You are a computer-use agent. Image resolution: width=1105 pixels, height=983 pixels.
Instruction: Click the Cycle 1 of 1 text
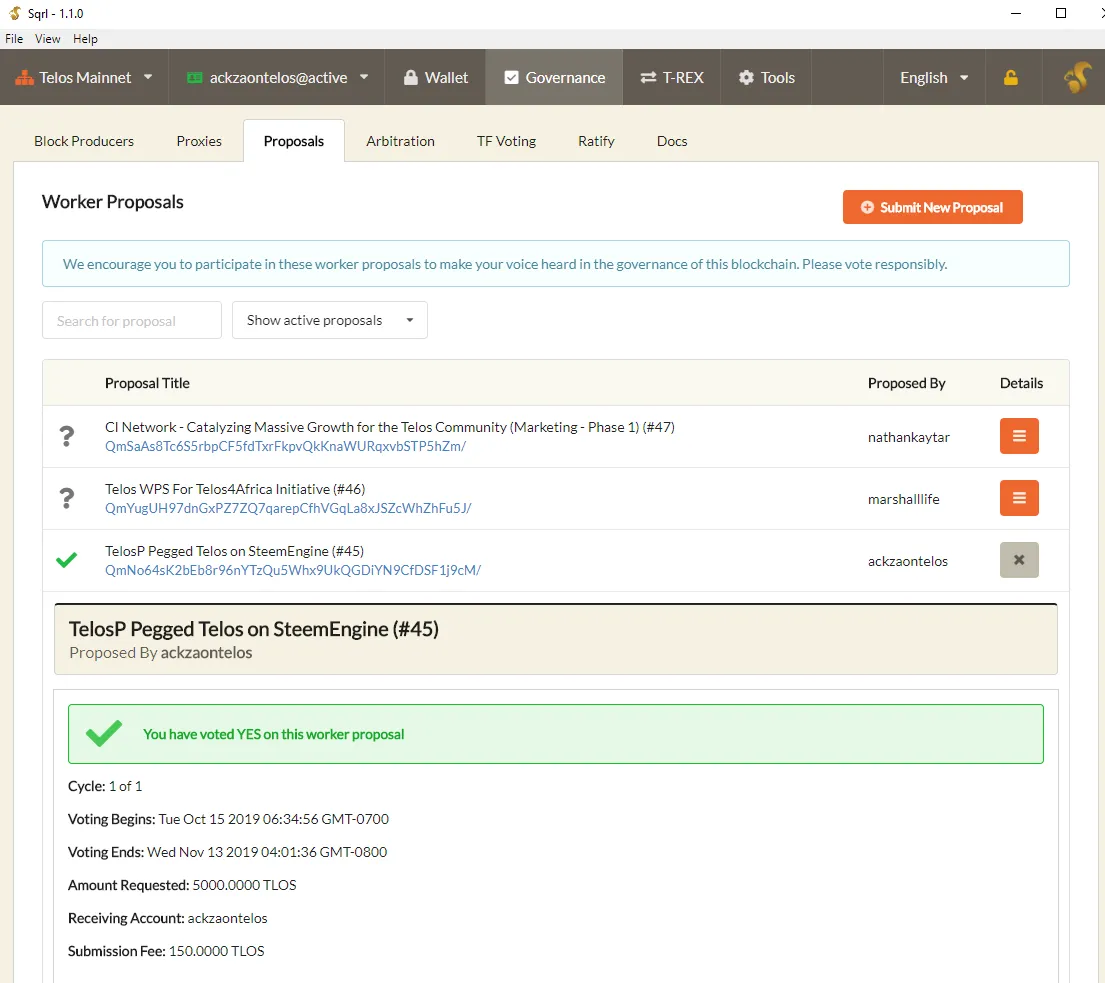click(x=105, y=786)
